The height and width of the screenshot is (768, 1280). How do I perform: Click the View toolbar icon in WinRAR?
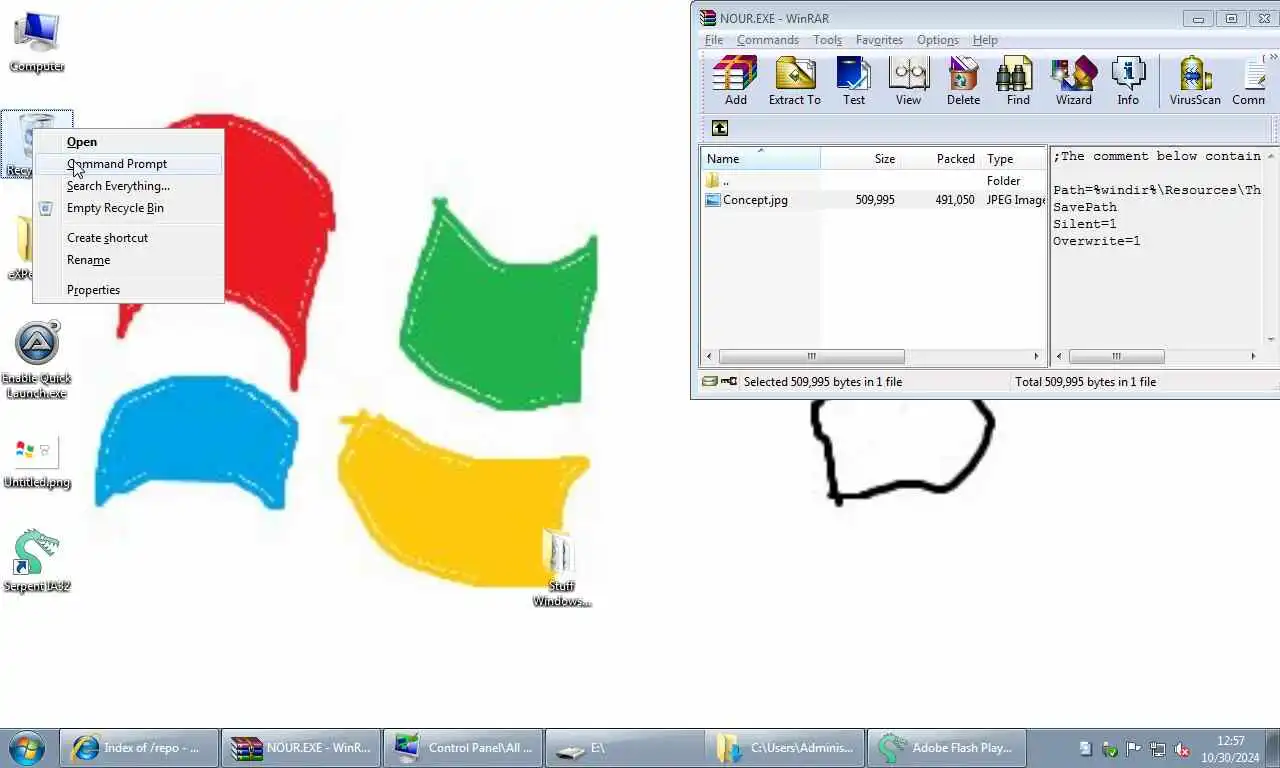click(x=909, y=80)
